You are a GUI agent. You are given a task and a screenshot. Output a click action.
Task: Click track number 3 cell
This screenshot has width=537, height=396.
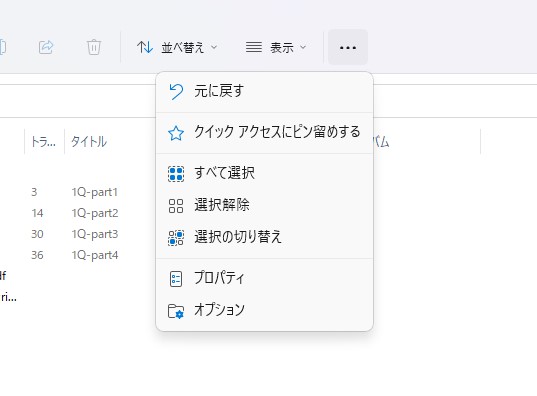coord(34,192)
